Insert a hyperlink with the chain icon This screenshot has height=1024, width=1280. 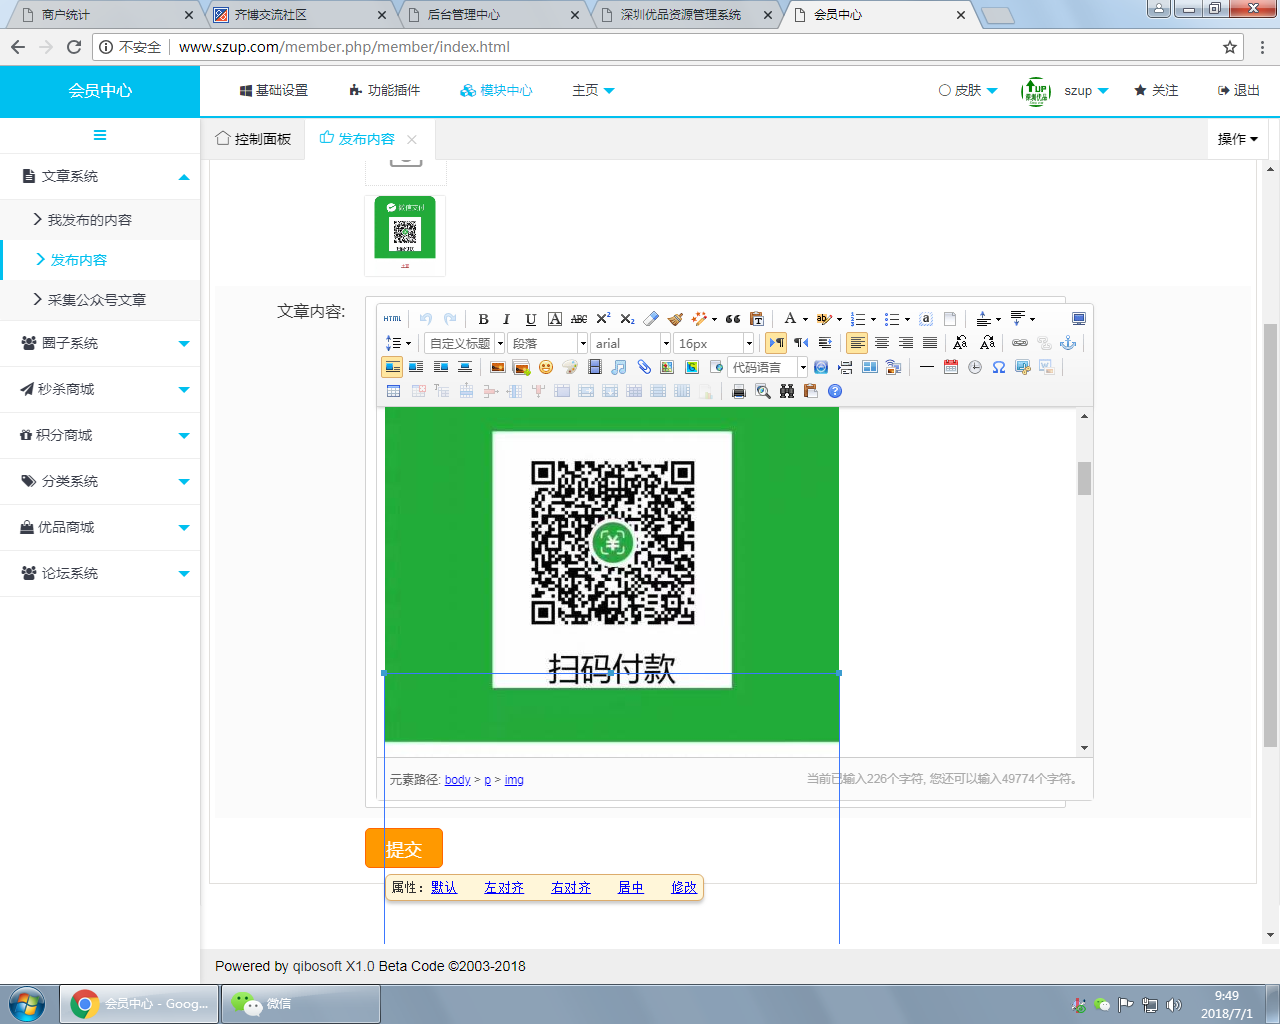[1020, 343]
